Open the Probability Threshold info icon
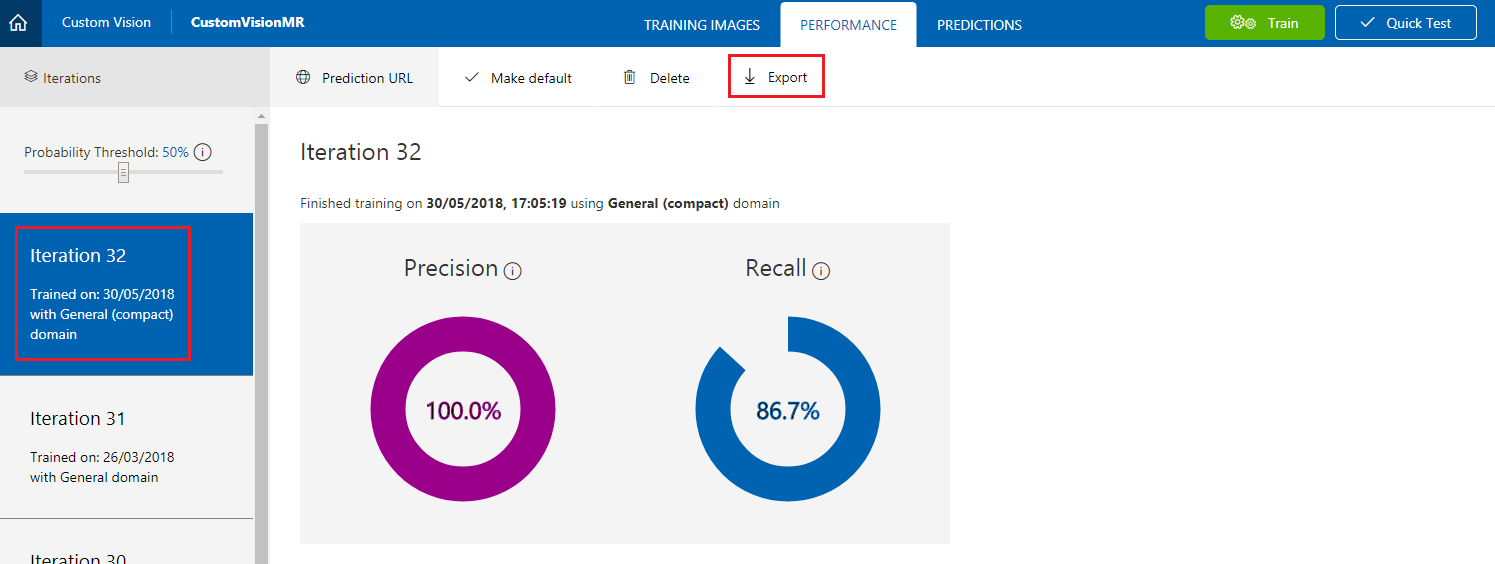The width and height of the screenshot is (1495, 564). 202,152
